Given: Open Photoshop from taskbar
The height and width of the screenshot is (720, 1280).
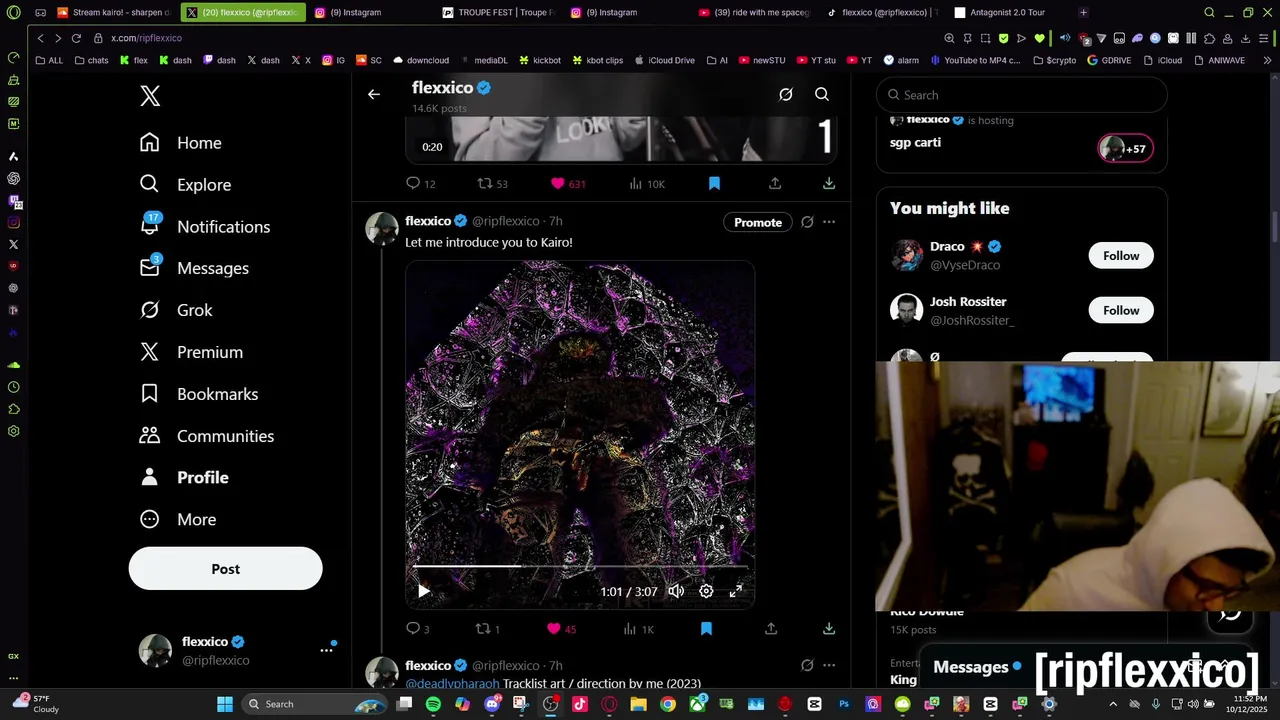Looking at the screenshot, I should click(x=845, y=704).
